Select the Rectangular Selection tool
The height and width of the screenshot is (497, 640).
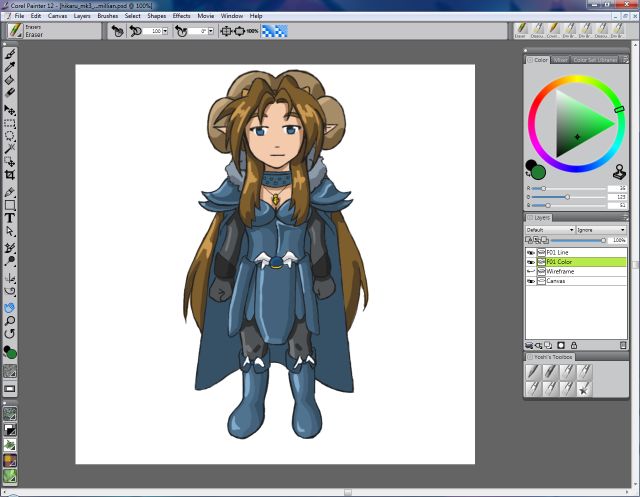pos(10,124)
